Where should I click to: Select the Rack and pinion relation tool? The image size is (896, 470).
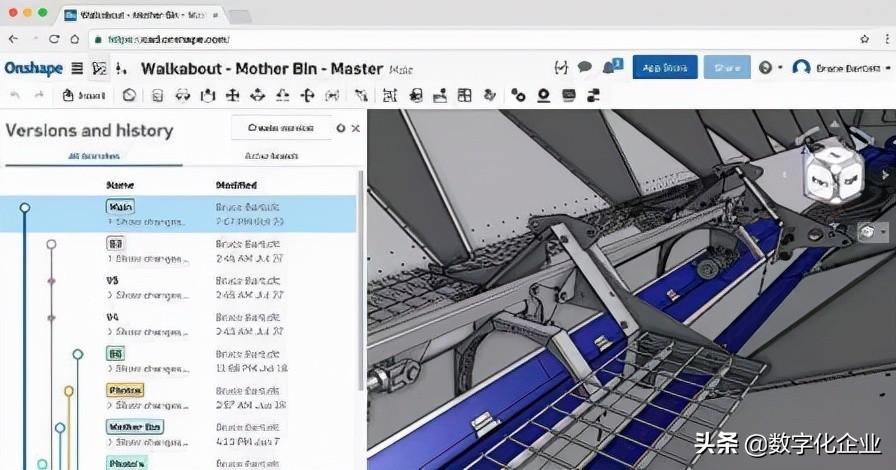tap(543, 95)
